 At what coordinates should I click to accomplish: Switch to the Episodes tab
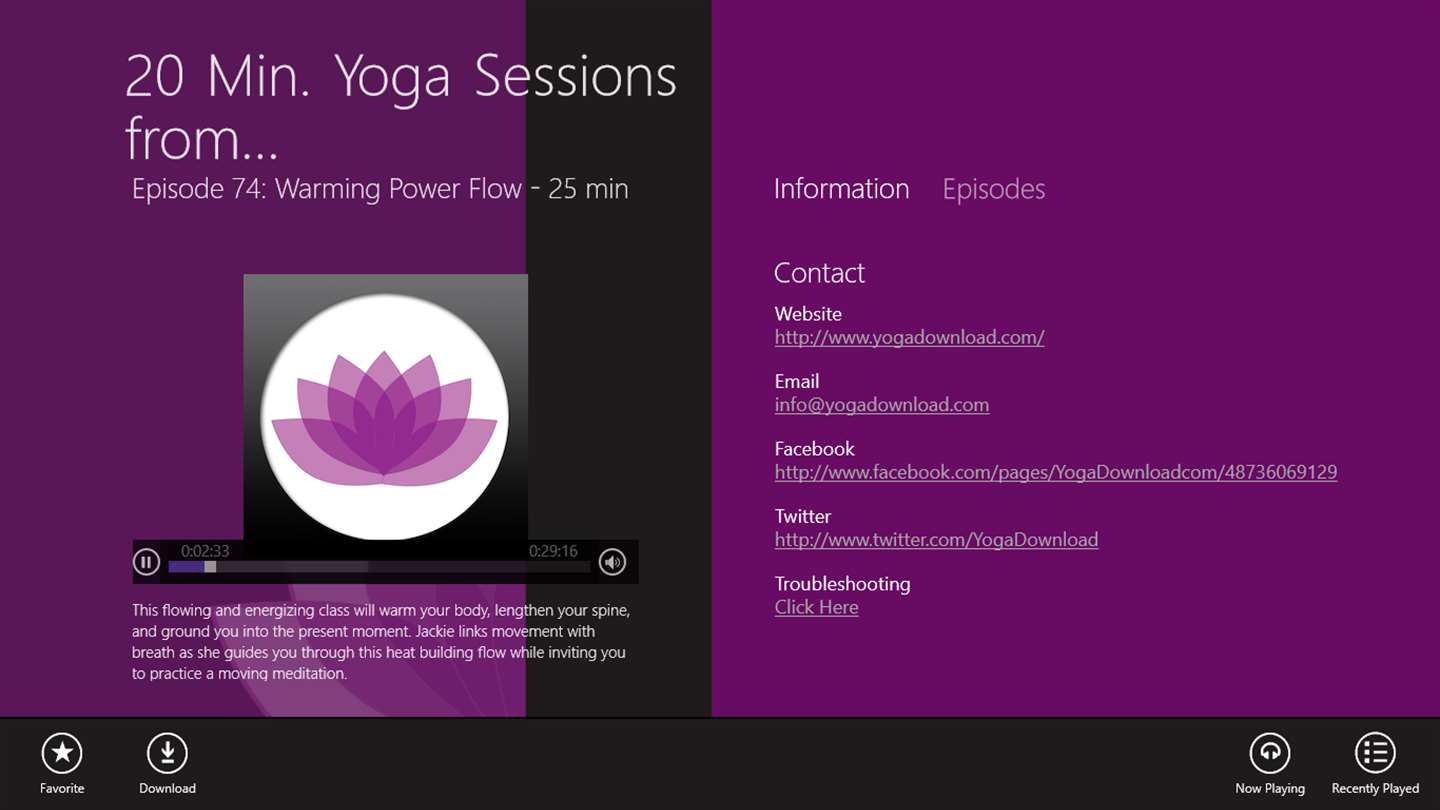[993, 189]
